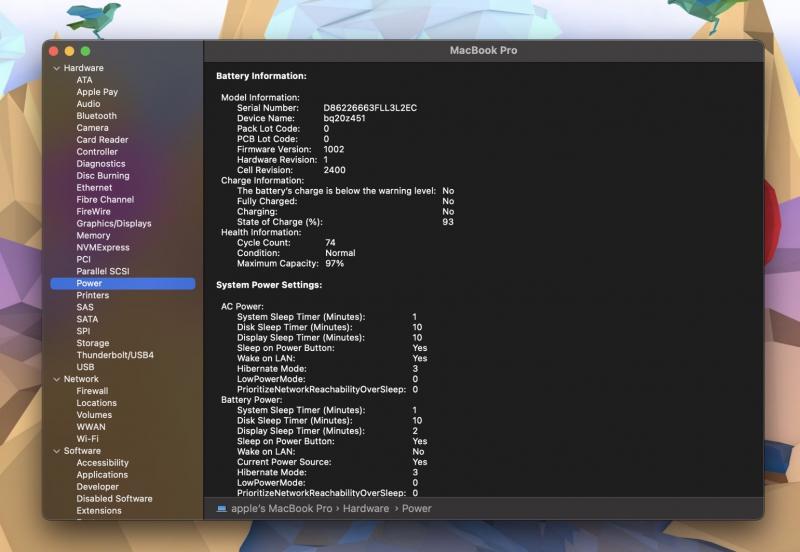Click the laptop icon in the path bar

pos(221,509)
